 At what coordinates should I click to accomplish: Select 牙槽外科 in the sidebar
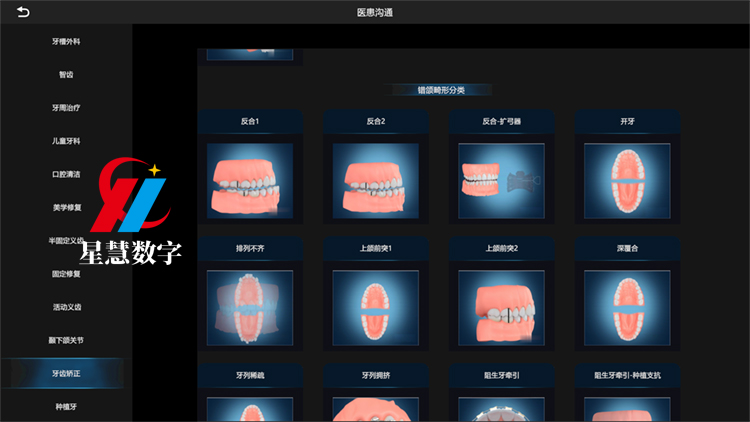pos(66,42)
